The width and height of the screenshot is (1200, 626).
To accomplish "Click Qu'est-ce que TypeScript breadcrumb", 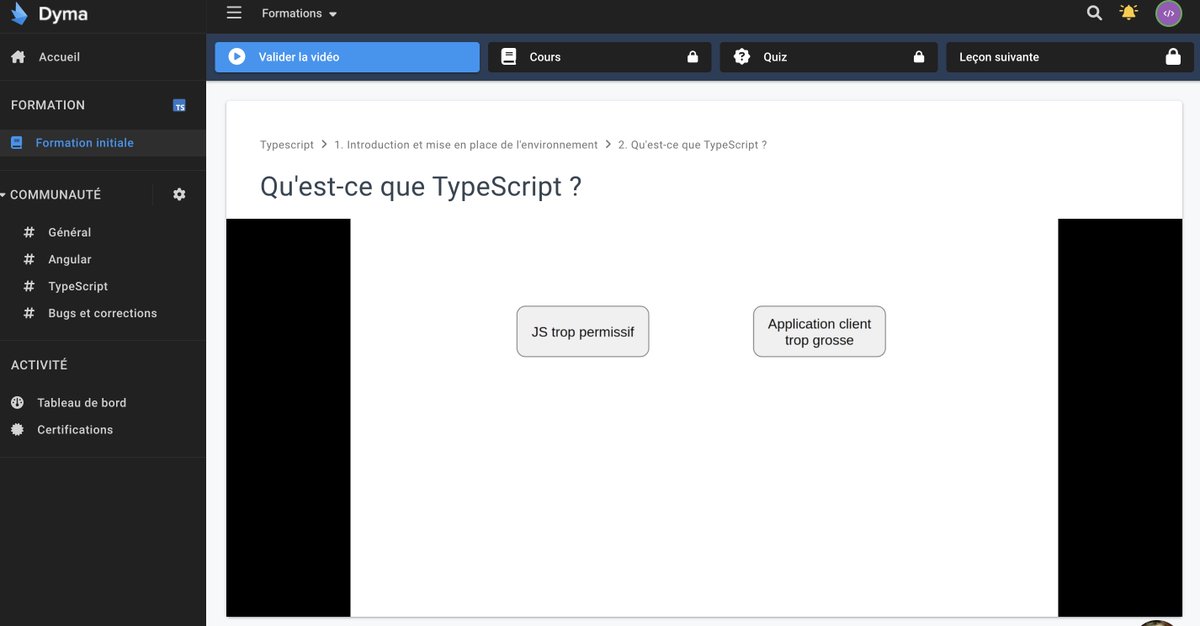I will tap(692, 144).
